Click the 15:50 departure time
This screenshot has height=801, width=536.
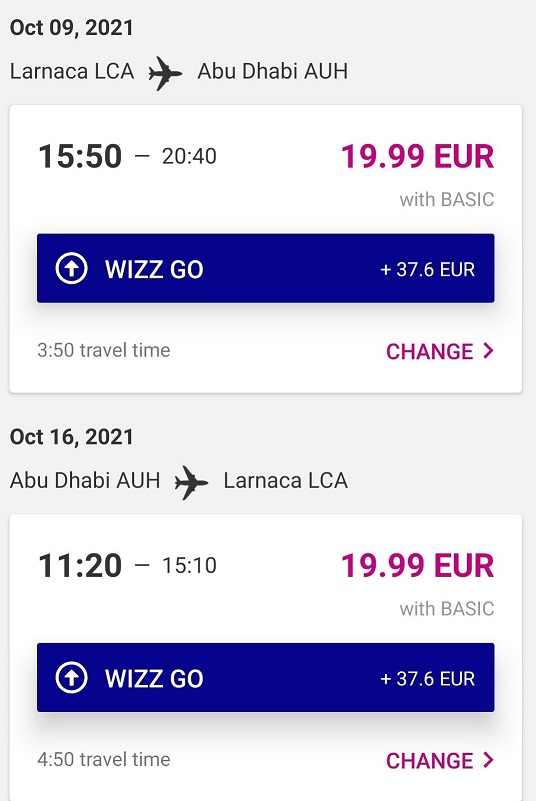click(x=80, y=156)
